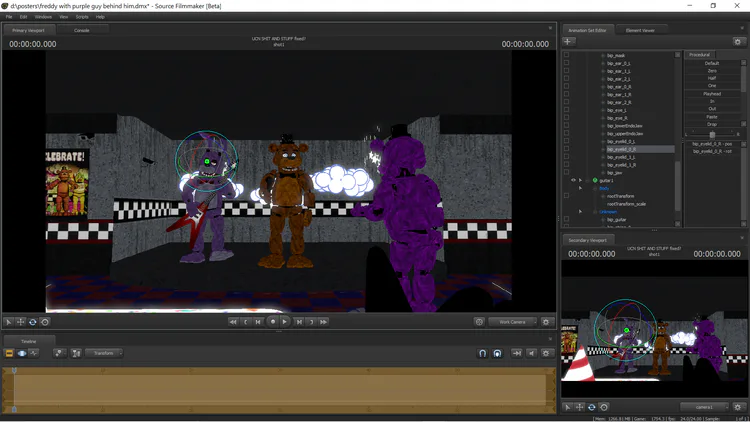Tick the checkbox for bip_ear_2_R

(x=566, y=102)
